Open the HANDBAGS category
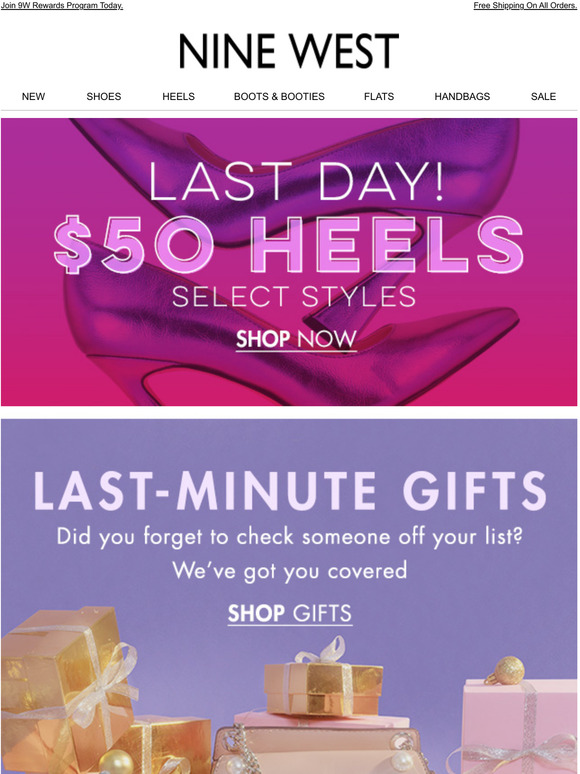Screen dimensions: 580x774 462,97
